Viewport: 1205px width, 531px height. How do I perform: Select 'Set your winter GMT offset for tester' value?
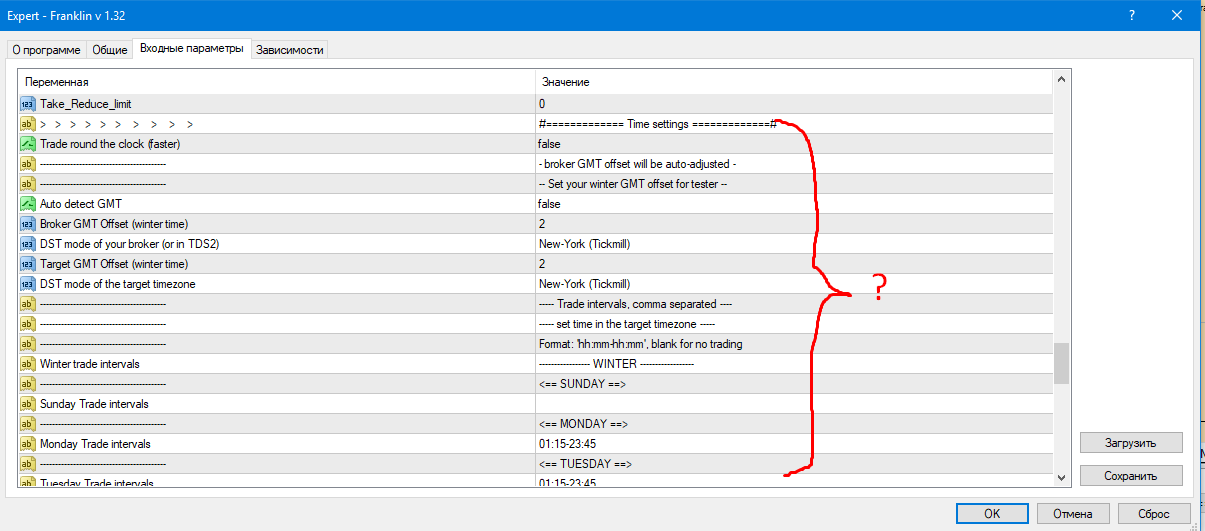click(633, 184)
